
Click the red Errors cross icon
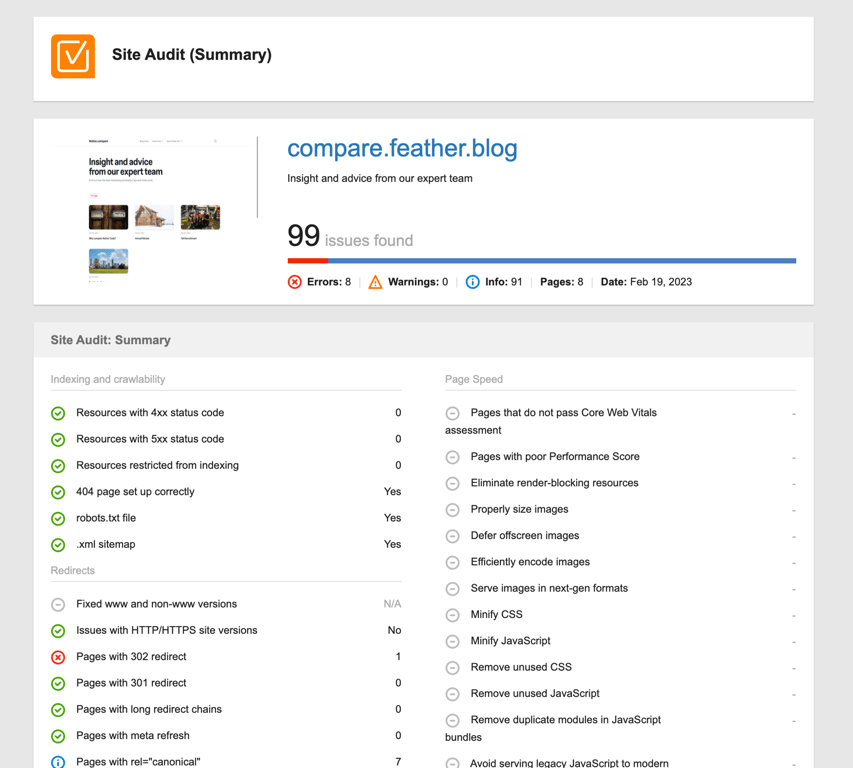point(294,282)
